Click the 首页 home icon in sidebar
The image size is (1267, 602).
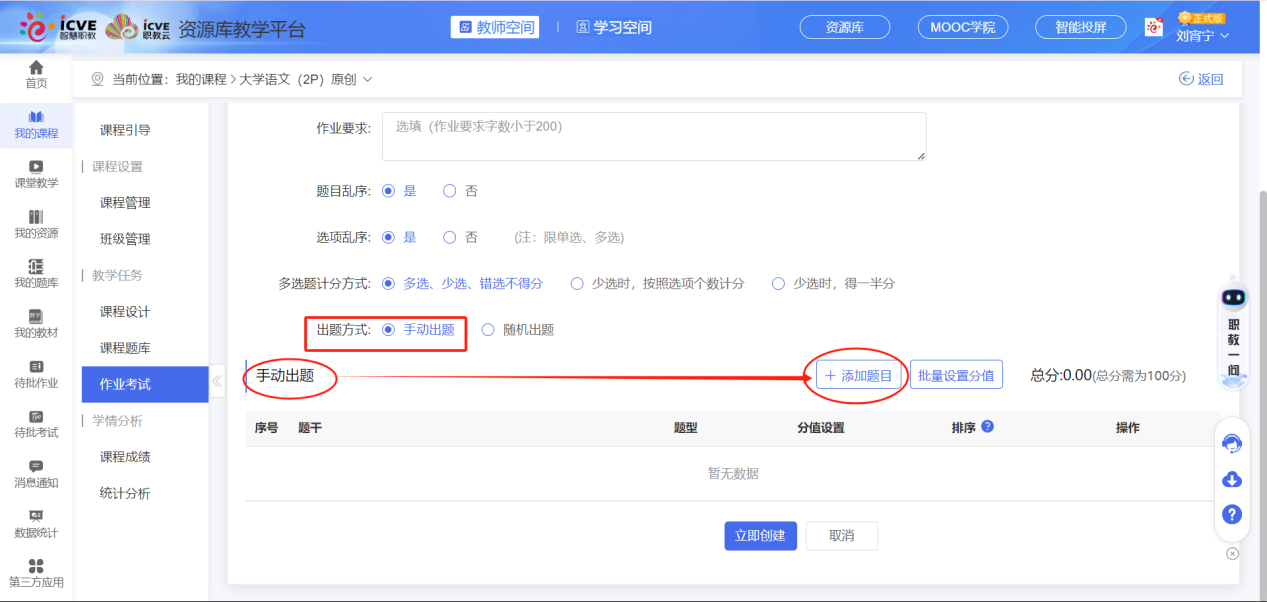36,68
